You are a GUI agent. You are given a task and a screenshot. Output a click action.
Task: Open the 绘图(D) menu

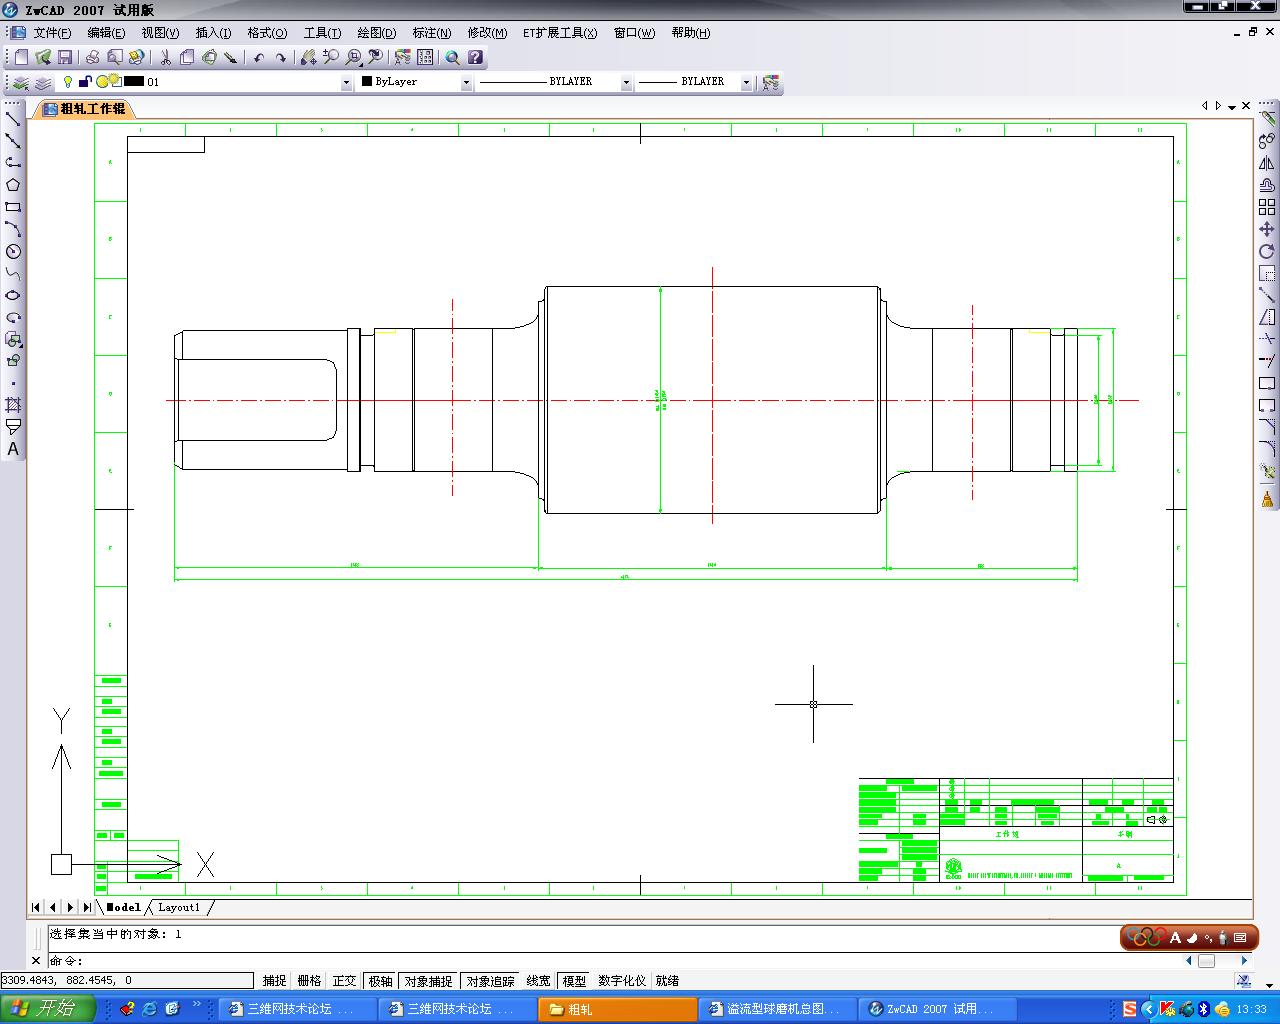point(377,33)
